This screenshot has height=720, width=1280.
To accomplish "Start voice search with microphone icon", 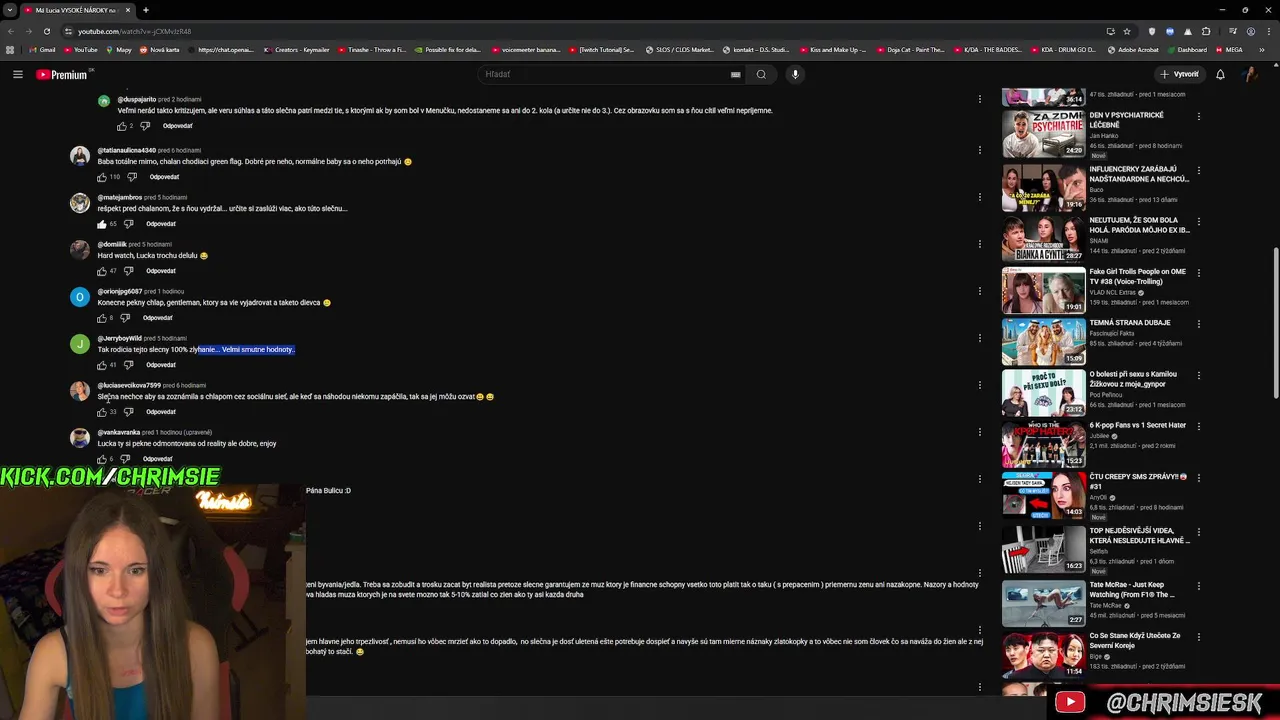I will pos(795,74).
